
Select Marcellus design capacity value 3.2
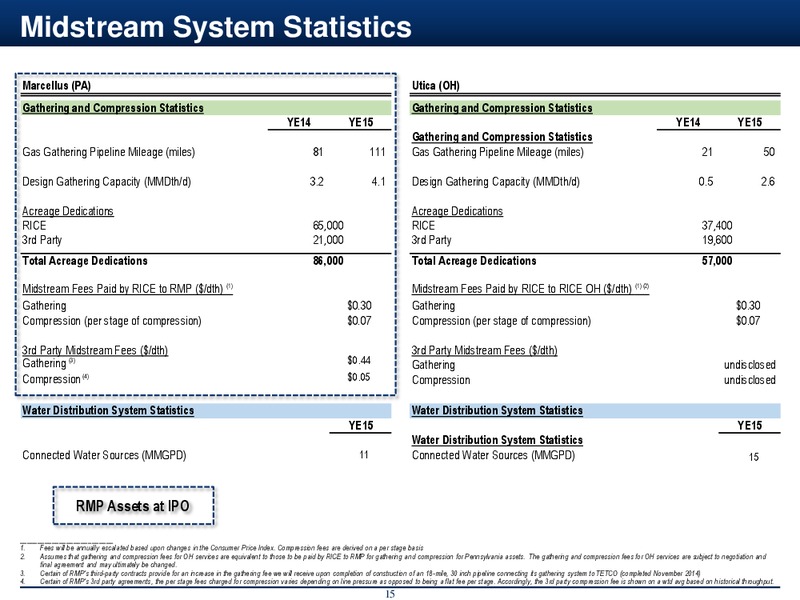coord(316,182)
